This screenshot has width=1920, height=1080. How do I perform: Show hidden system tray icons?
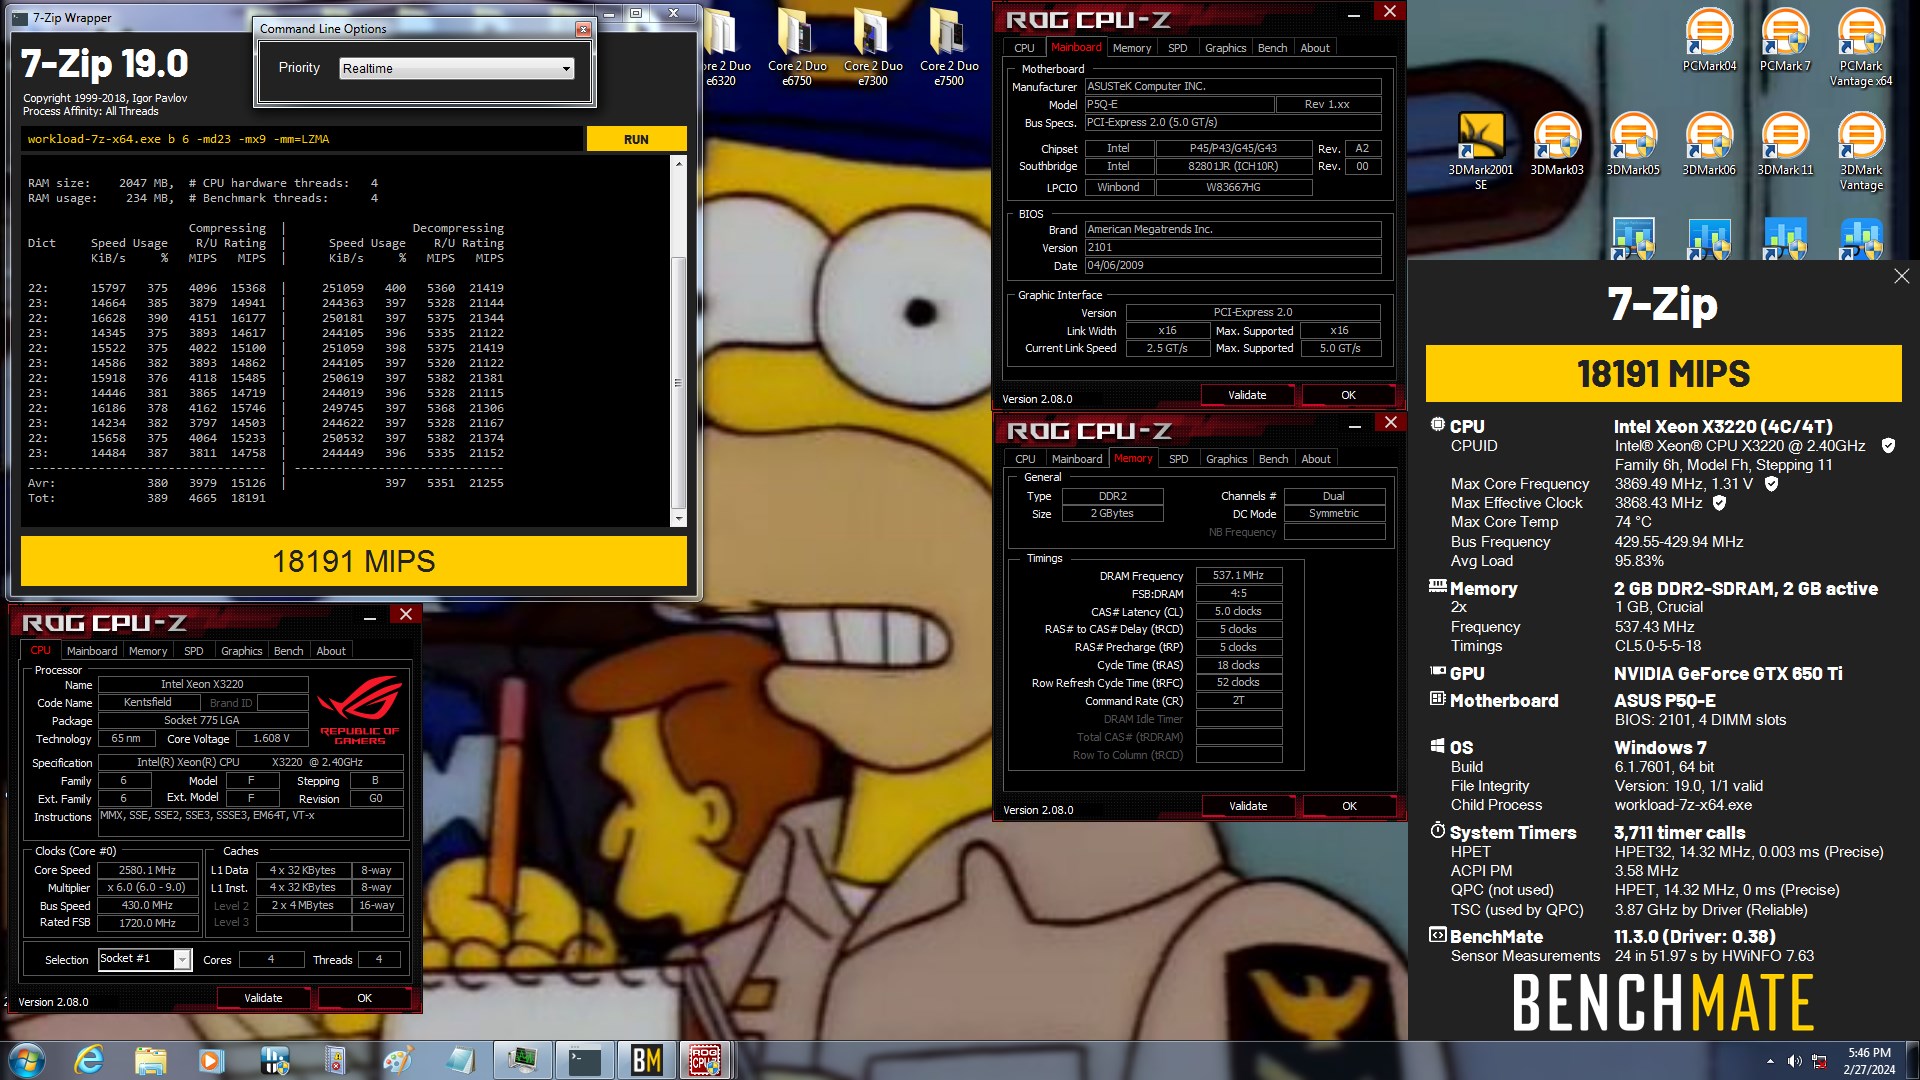[1770, 1061]
